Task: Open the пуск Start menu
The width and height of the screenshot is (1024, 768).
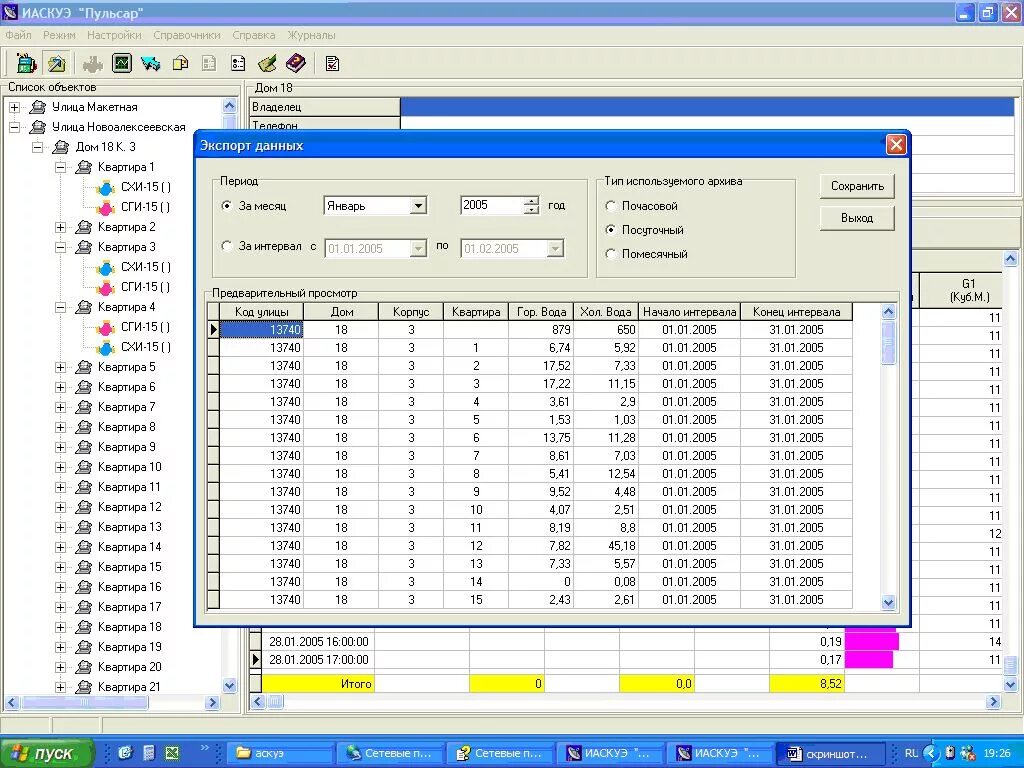Action: [46, 753]
